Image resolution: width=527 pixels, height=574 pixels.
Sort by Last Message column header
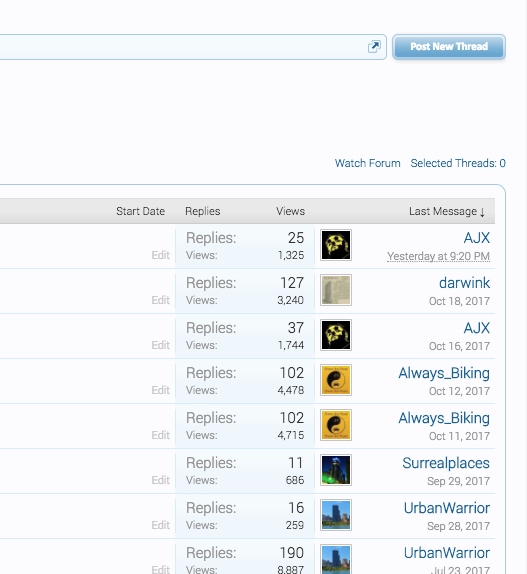[x=447, y=211]
